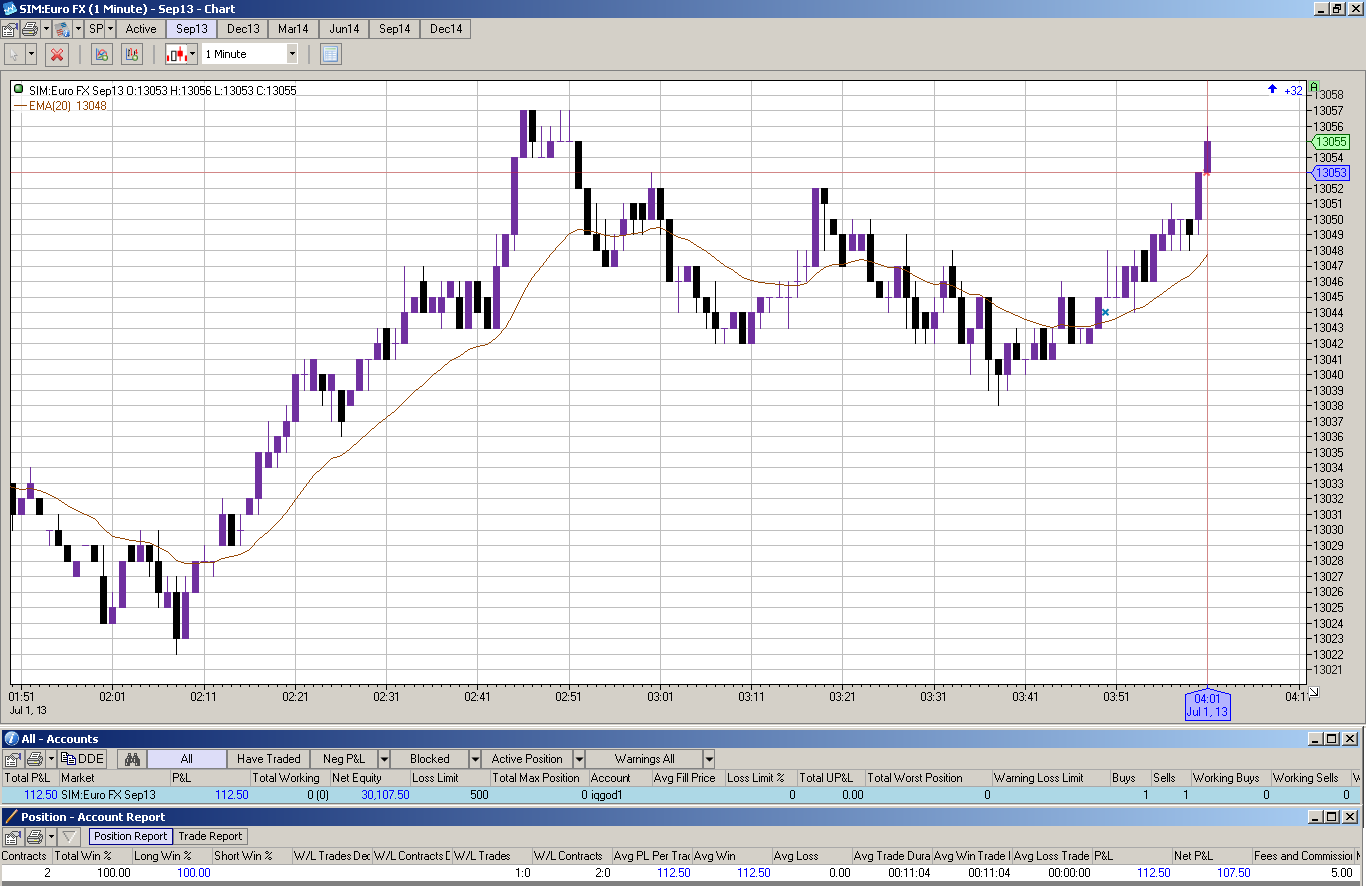Click the green 13055 price marker
Screen dimensions: 1366x886
(1330, 142)
